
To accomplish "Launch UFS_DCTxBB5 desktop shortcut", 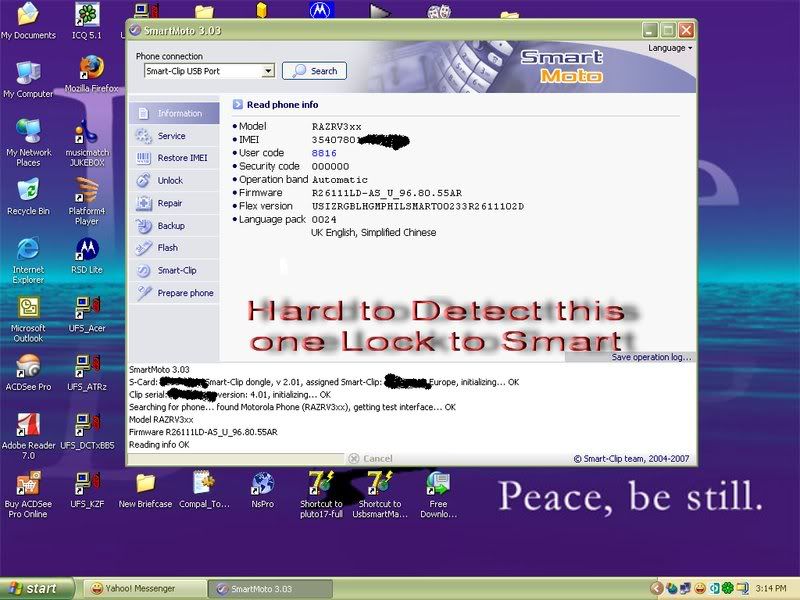I will pos(87,431).
